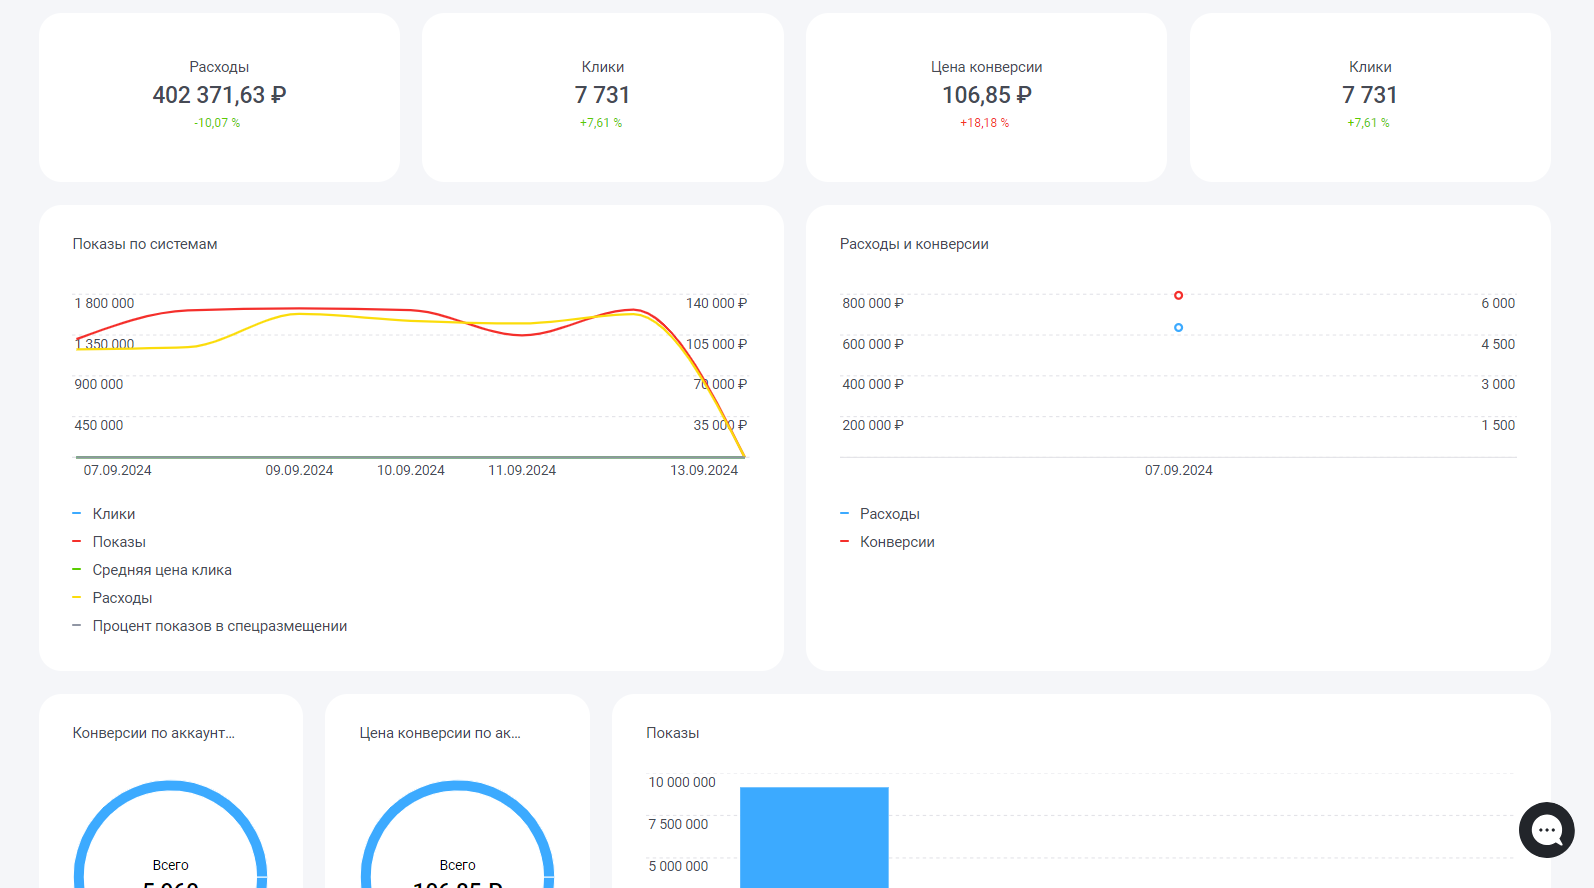Toggle the Клики series in Показы по системам legend

[104, 514]
